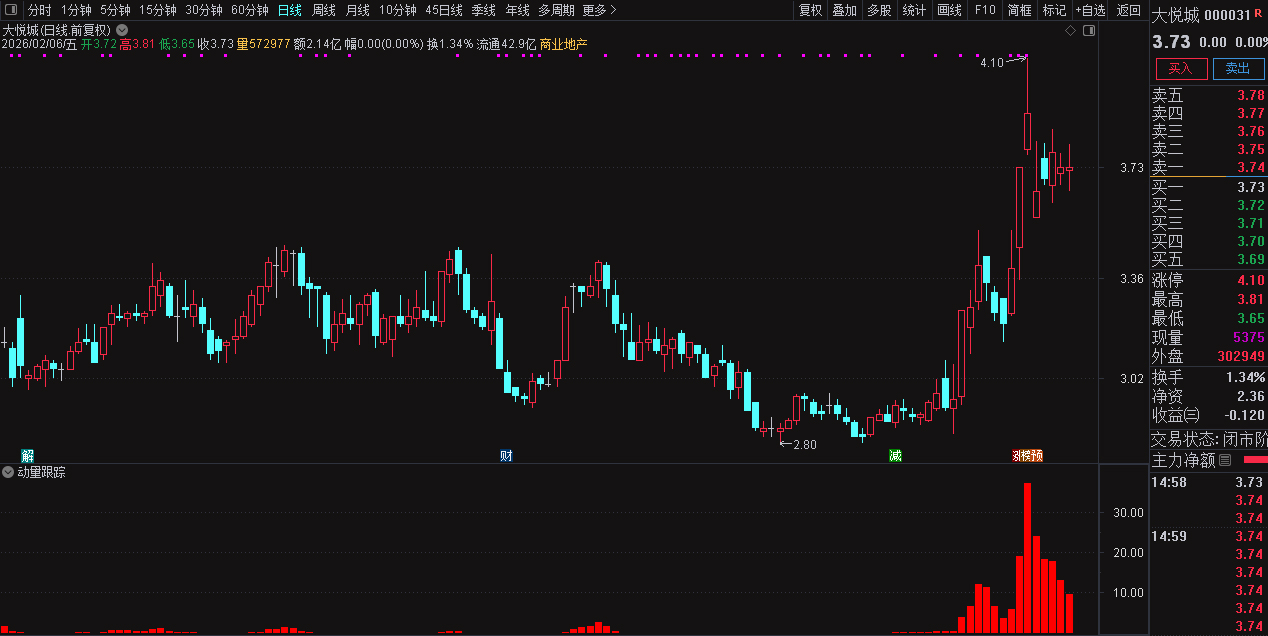Open the 多股 multi-stock view
This screenshot has height=636, width=1268.
click(x=879, y=10)
